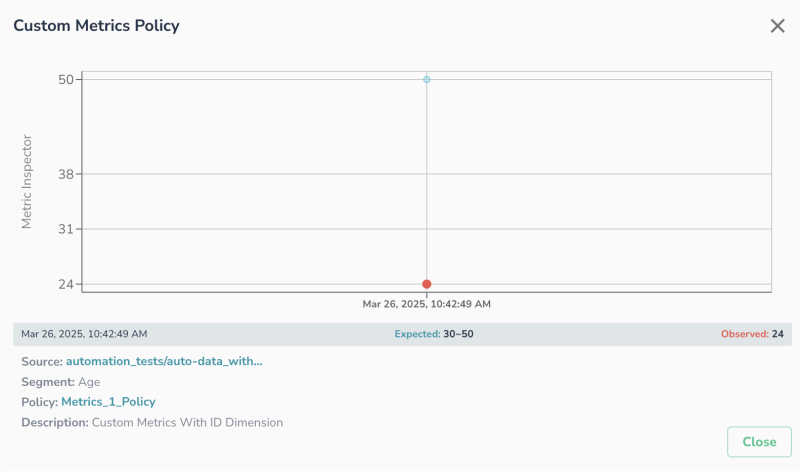Click the Metric Inspector axis title
Viewport: 800px width, 471px height.
click(27, 181)
